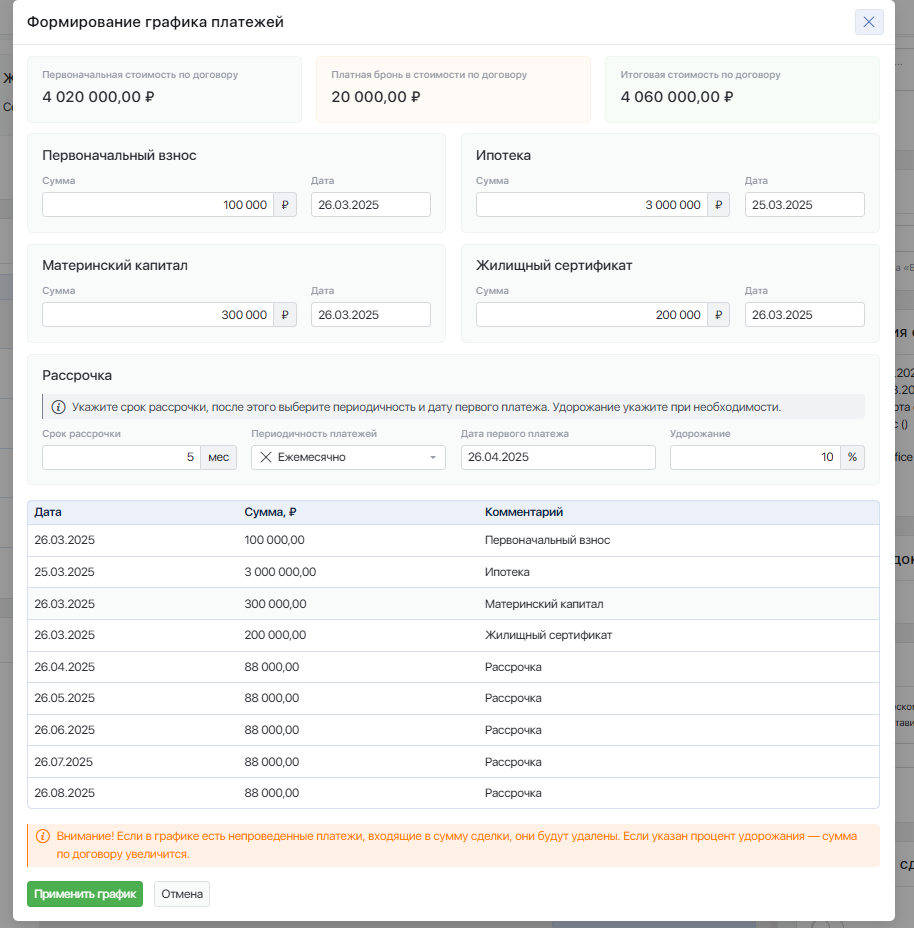Click the ruble icon for Первоначальный взнос
This screenshot has height=928, width=914.
pos(285,205)
